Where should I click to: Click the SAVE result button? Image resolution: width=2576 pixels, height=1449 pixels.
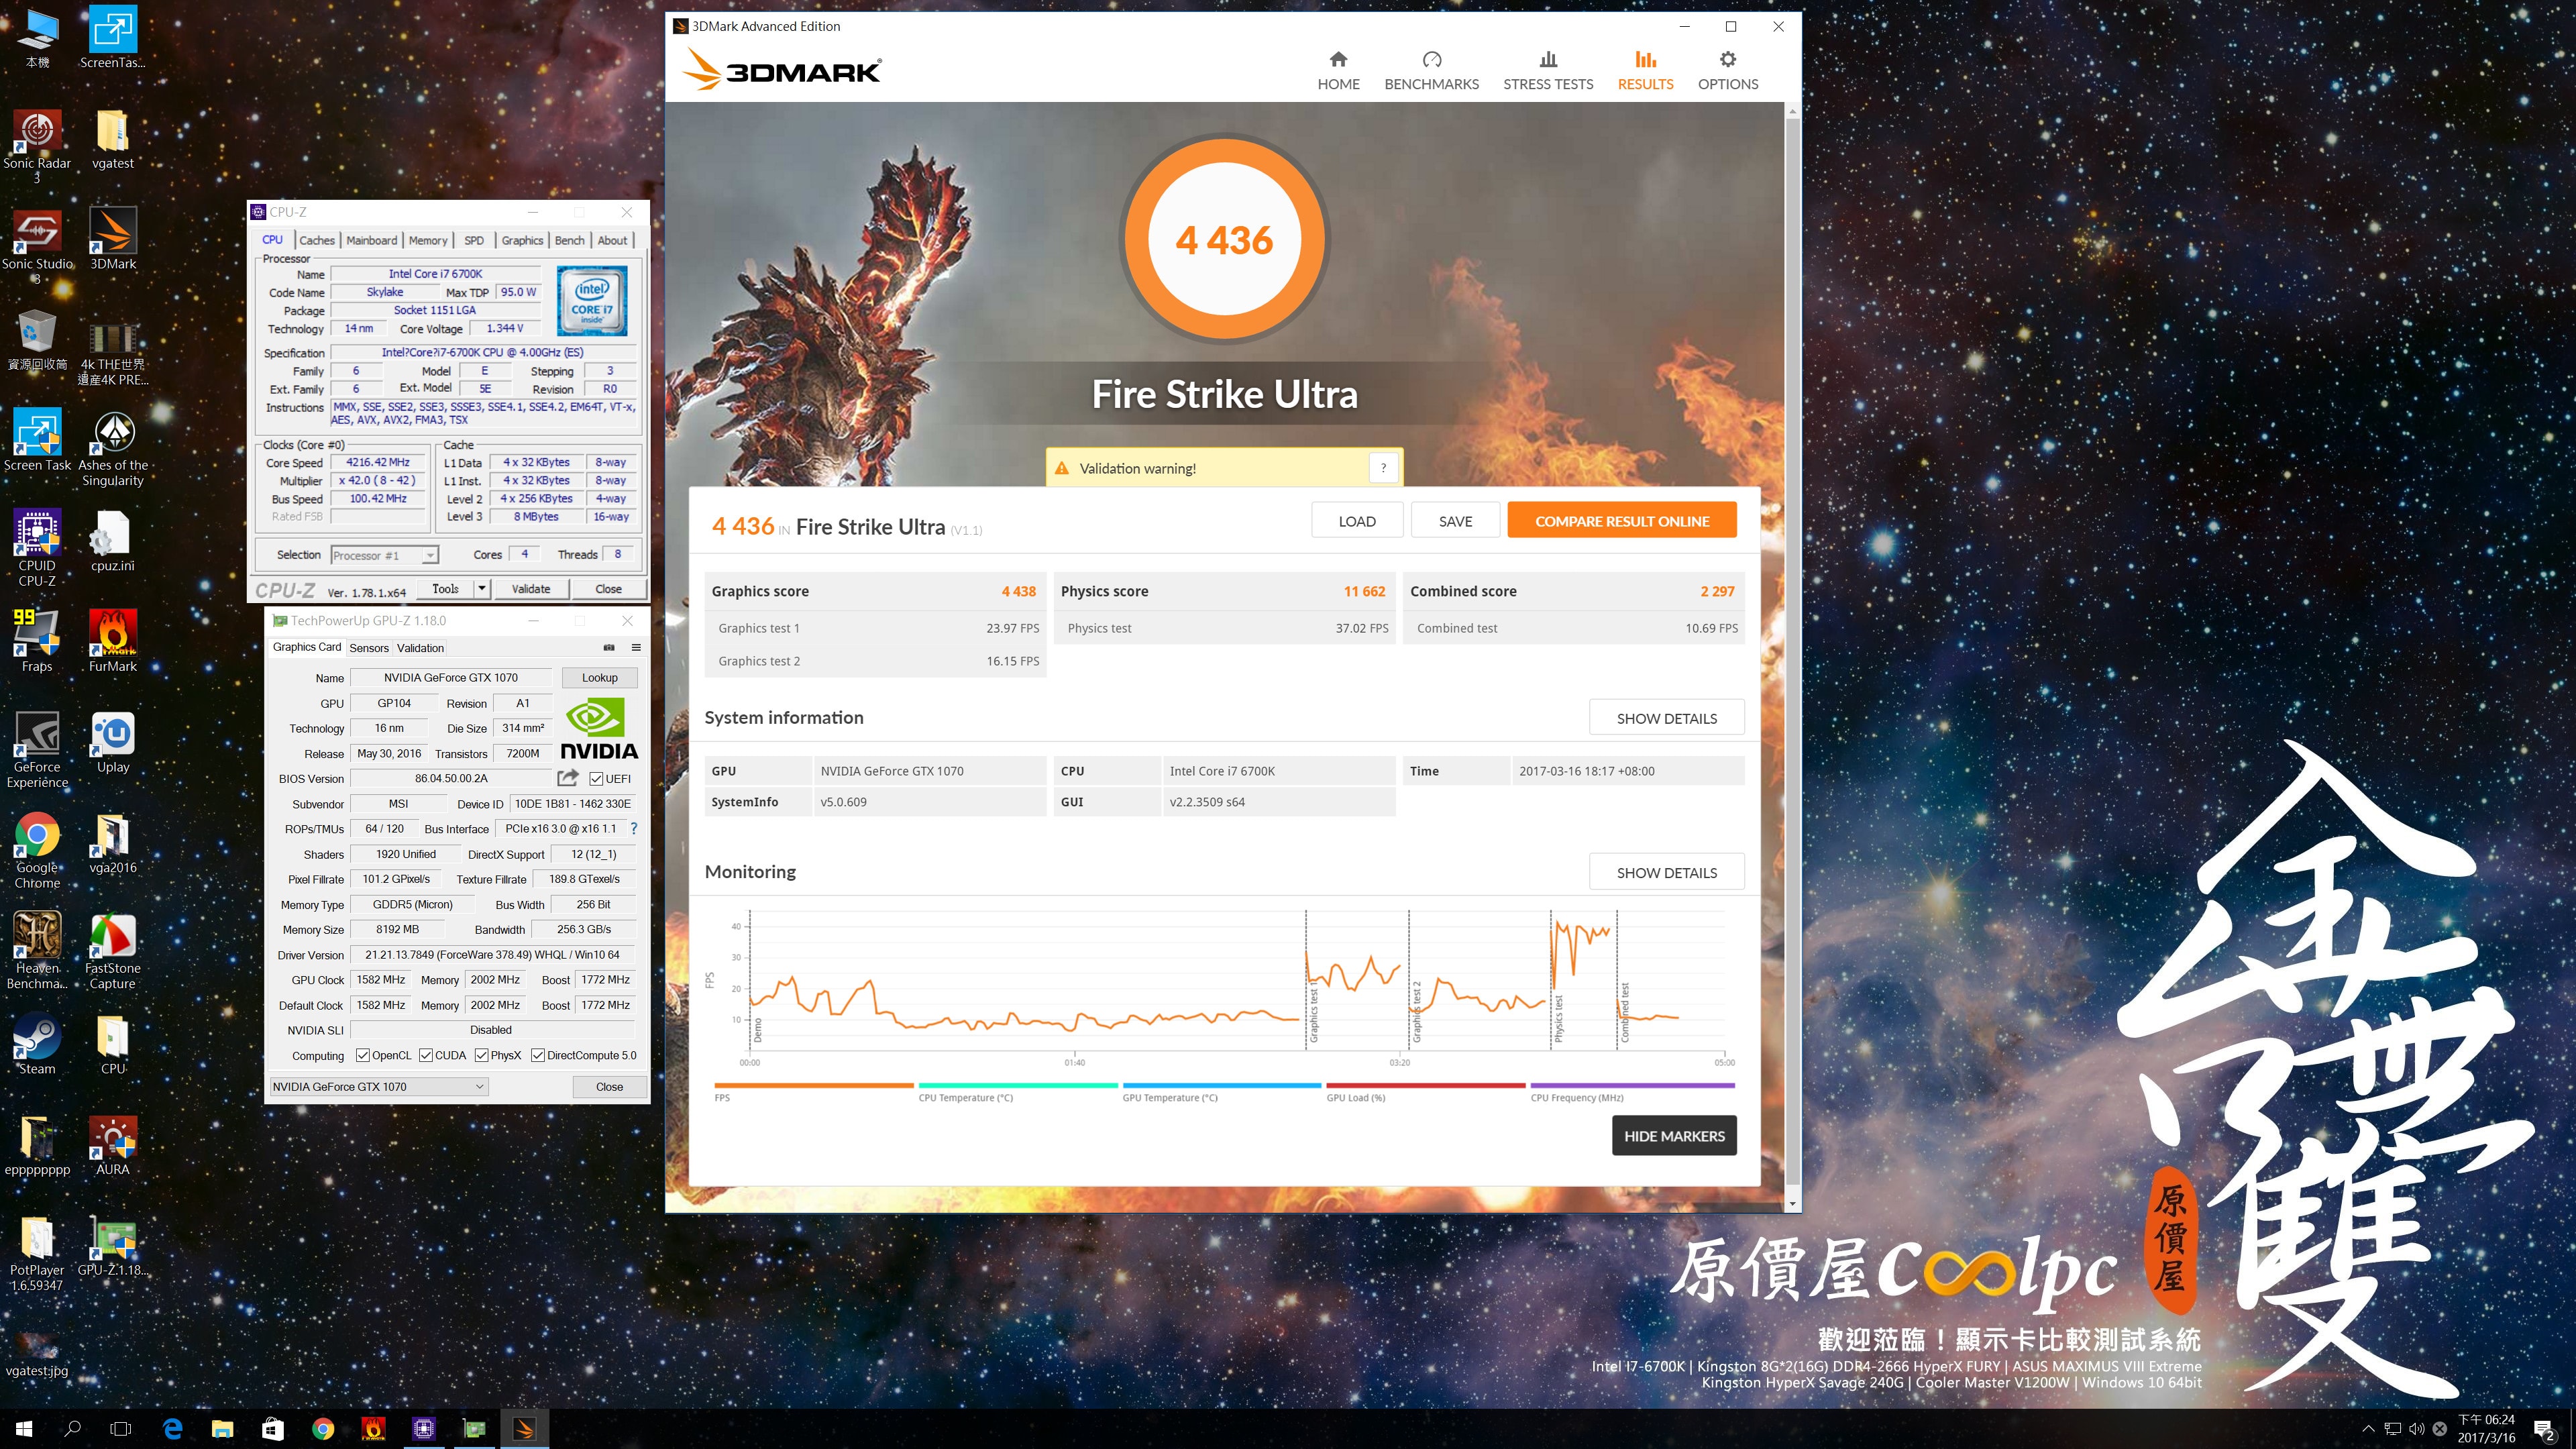coord(1455,520)
